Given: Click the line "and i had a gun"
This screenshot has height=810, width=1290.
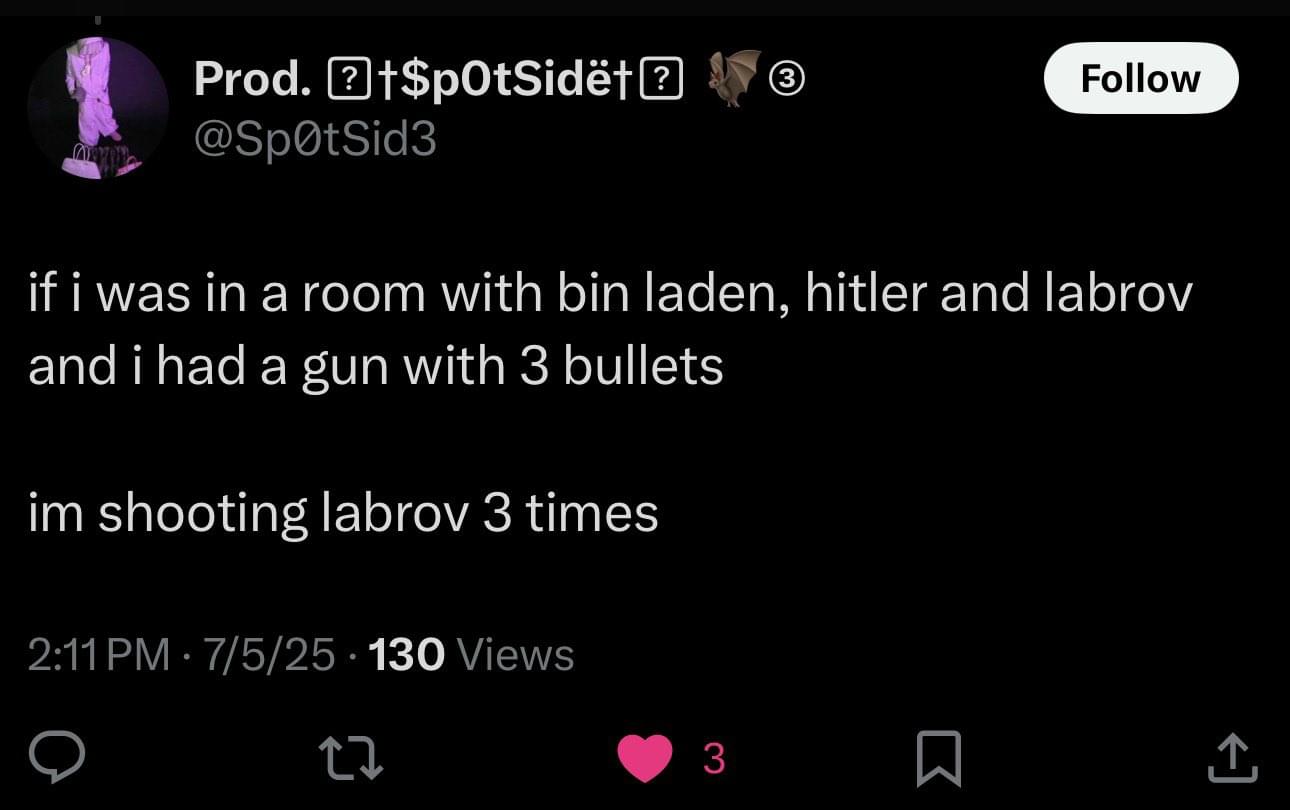Looking at the screenshot, I should (x=376, y=367).
